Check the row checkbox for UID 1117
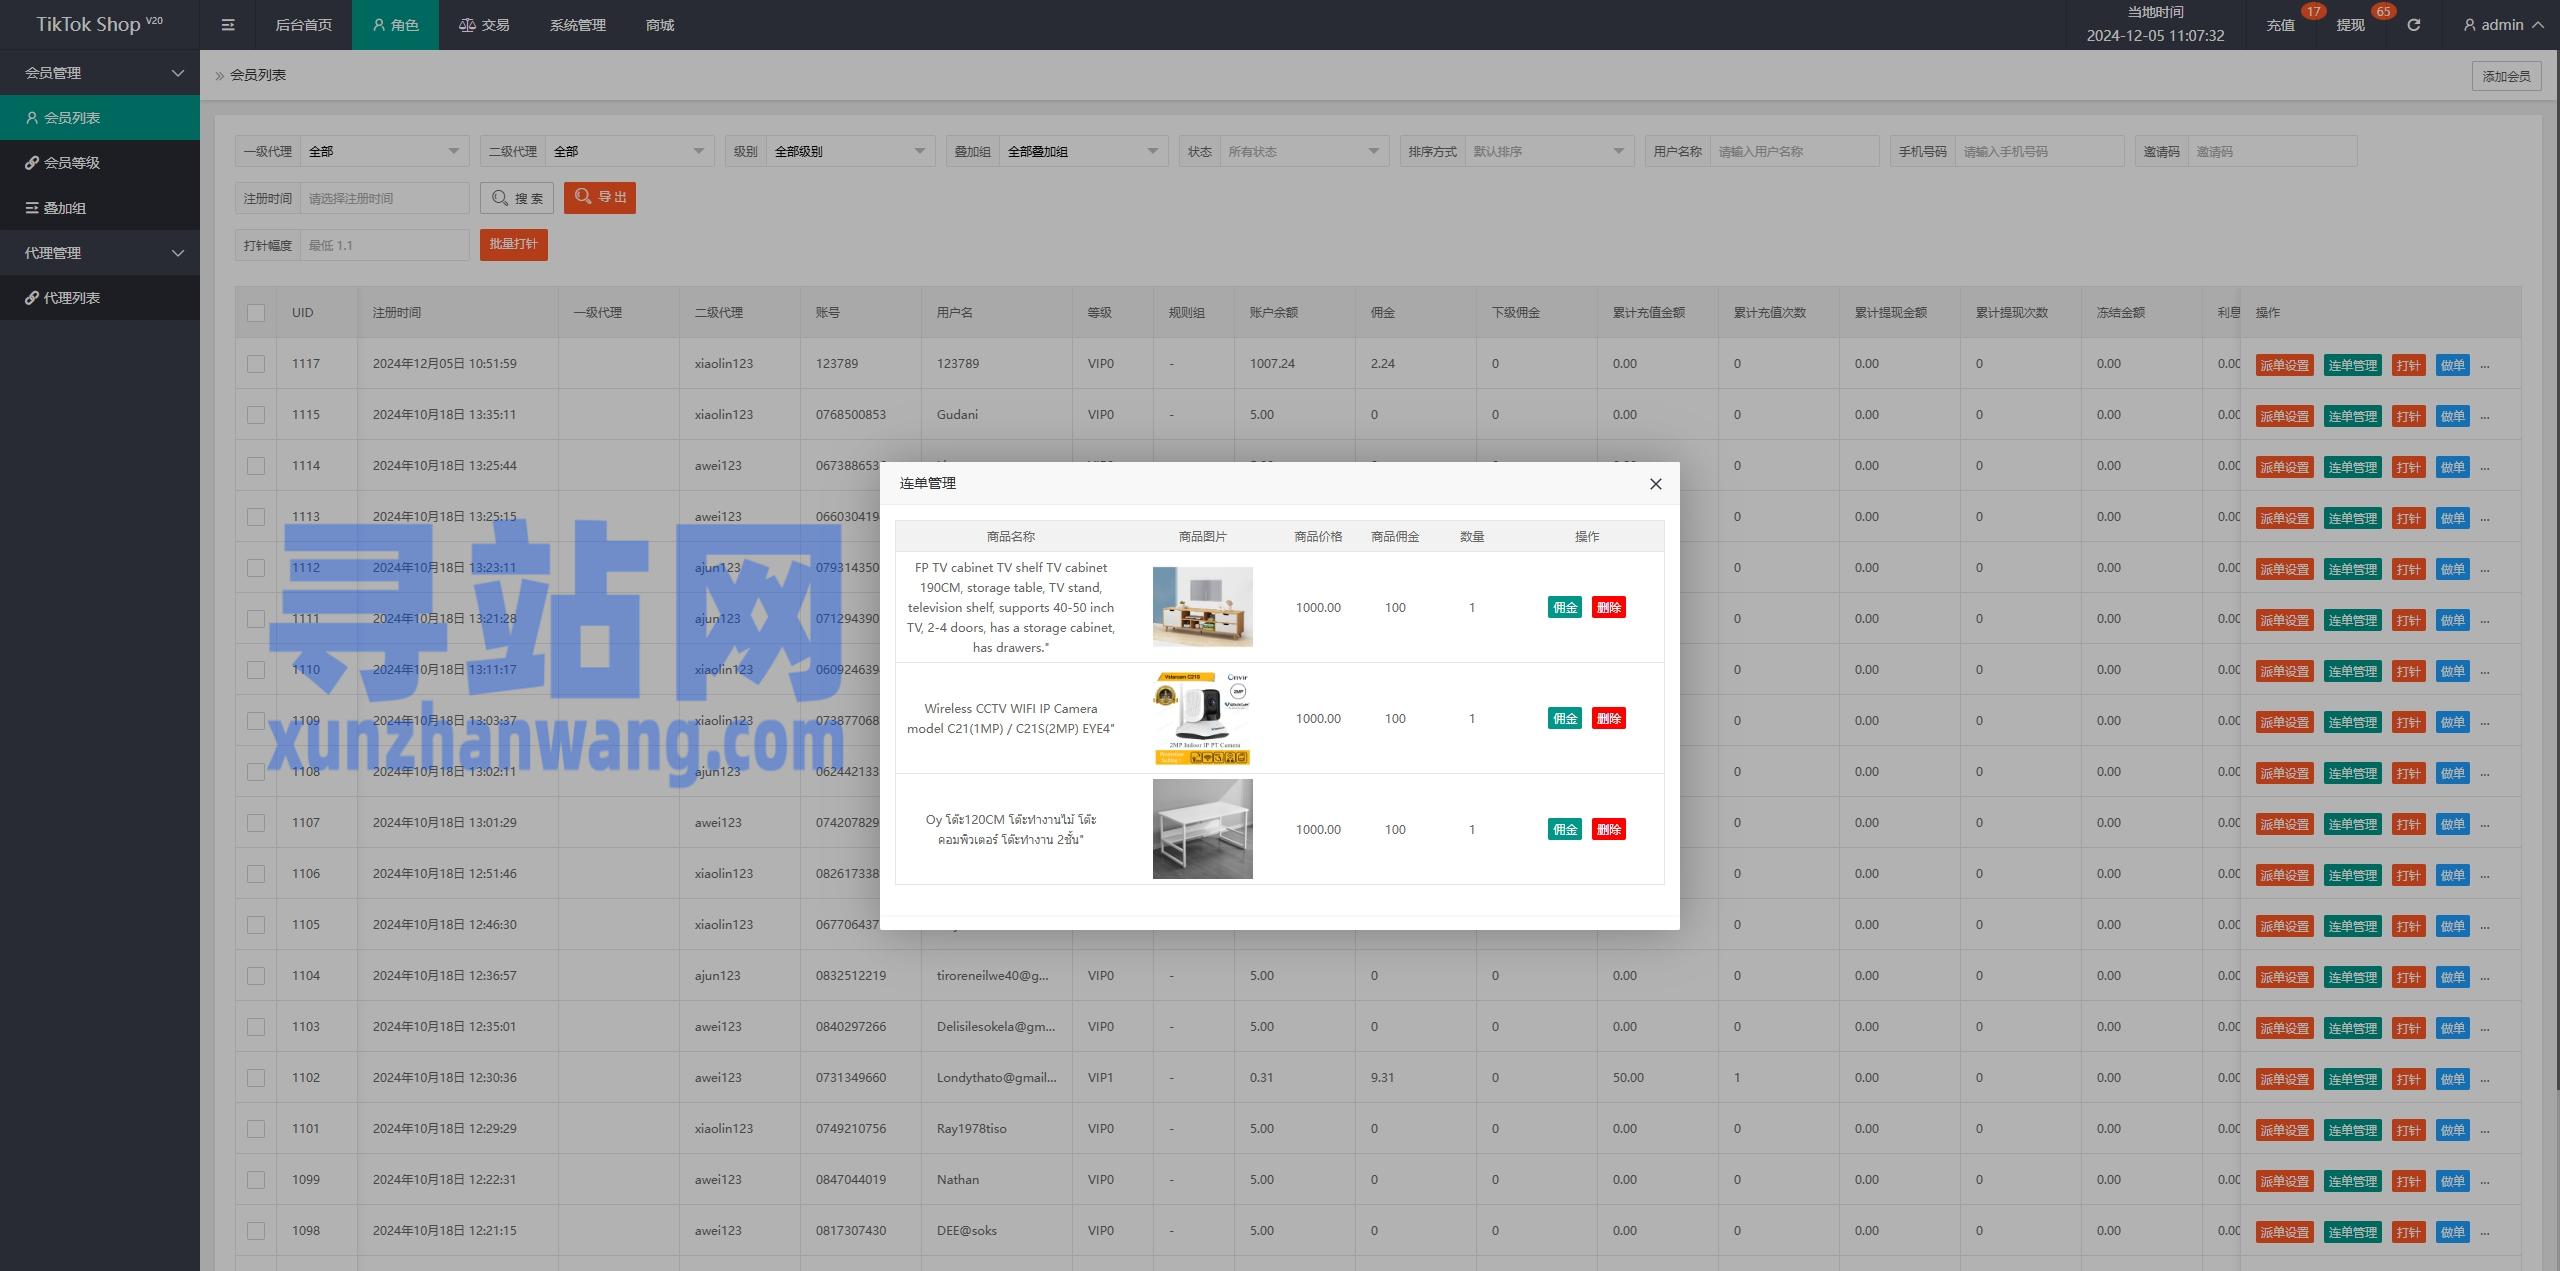 256,364
